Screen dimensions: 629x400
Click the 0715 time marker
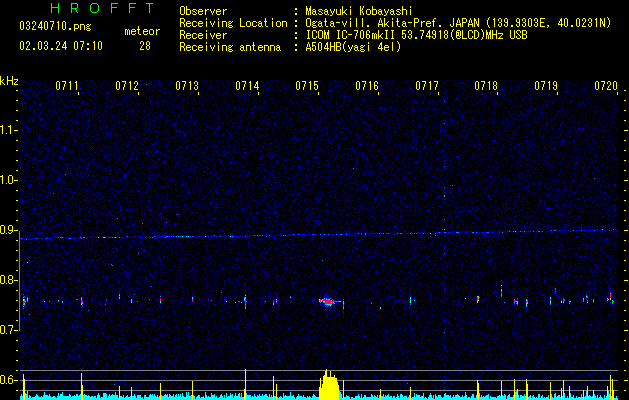pyautogui.click(x=307, y=86)
